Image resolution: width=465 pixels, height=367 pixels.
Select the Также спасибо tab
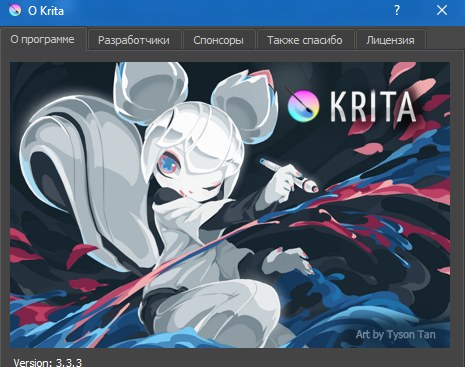tap(305, 40)
